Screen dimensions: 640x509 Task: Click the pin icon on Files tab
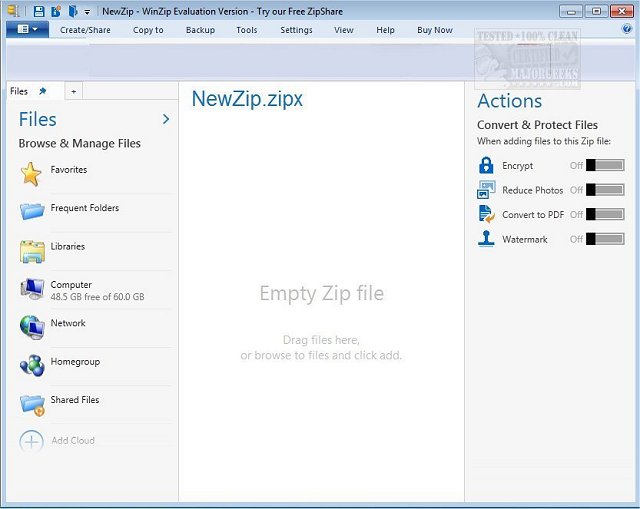(x=42, y=91)
